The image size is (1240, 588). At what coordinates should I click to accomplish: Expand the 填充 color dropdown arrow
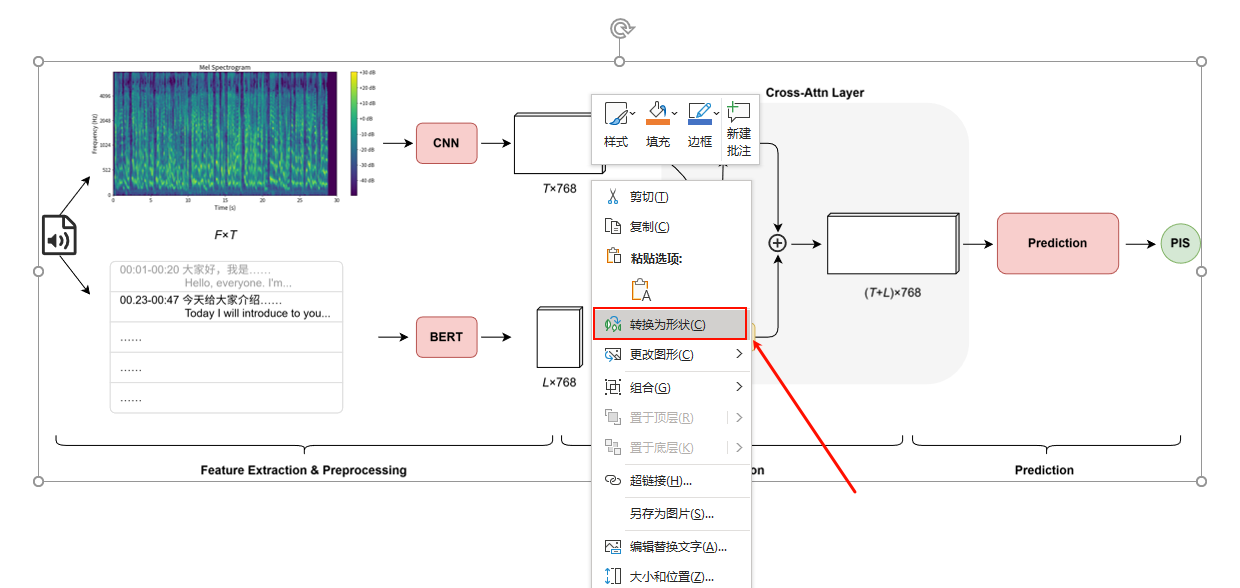pos(674,113)
